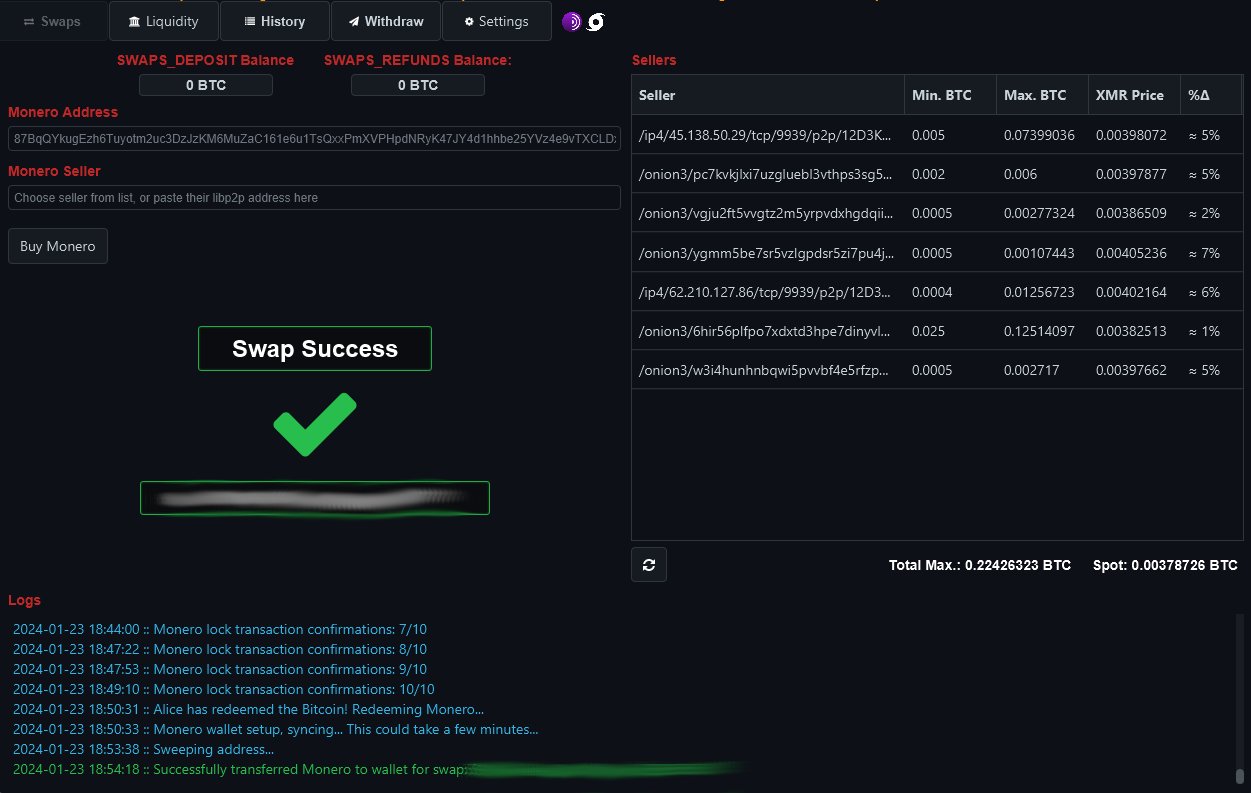1251x793 pixels.
Task: Refresh the sellers list
Action: point(649,565)
